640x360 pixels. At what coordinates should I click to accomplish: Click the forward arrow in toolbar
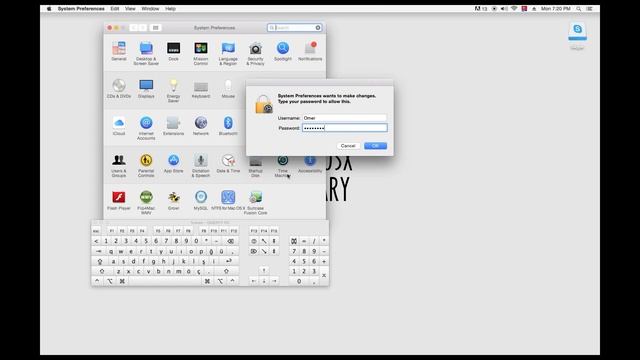[x=143, y=28]
